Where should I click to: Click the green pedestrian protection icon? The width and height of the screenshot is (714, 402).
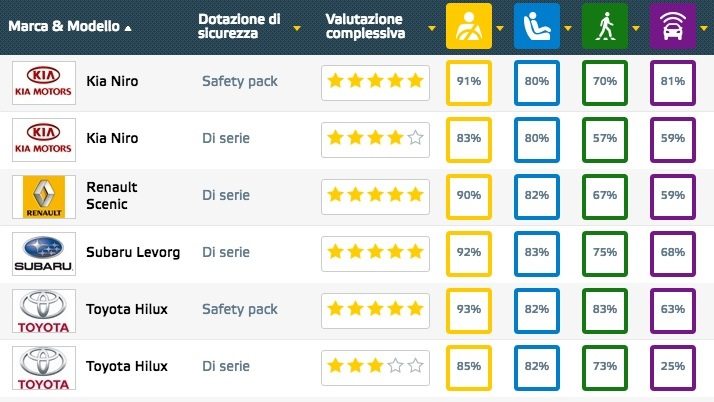605,26
